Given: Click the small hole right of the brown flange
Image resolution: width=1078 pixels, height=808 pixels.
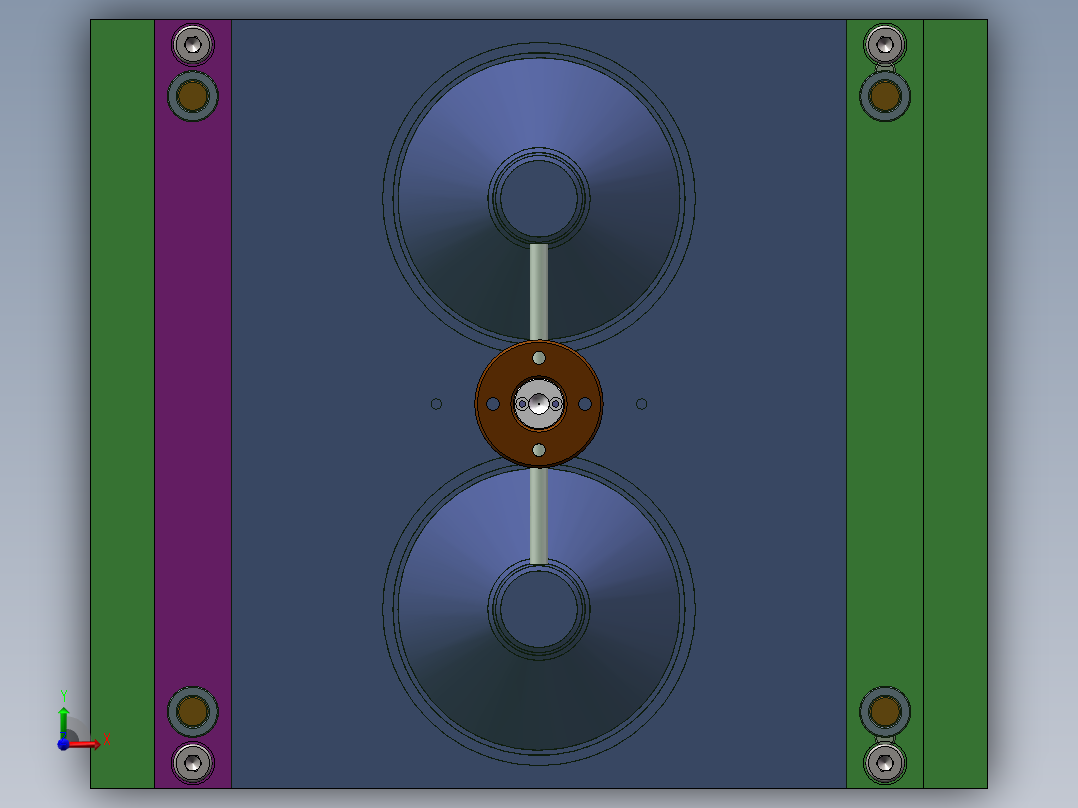Looking at the screenshot, I should [641, 404].
